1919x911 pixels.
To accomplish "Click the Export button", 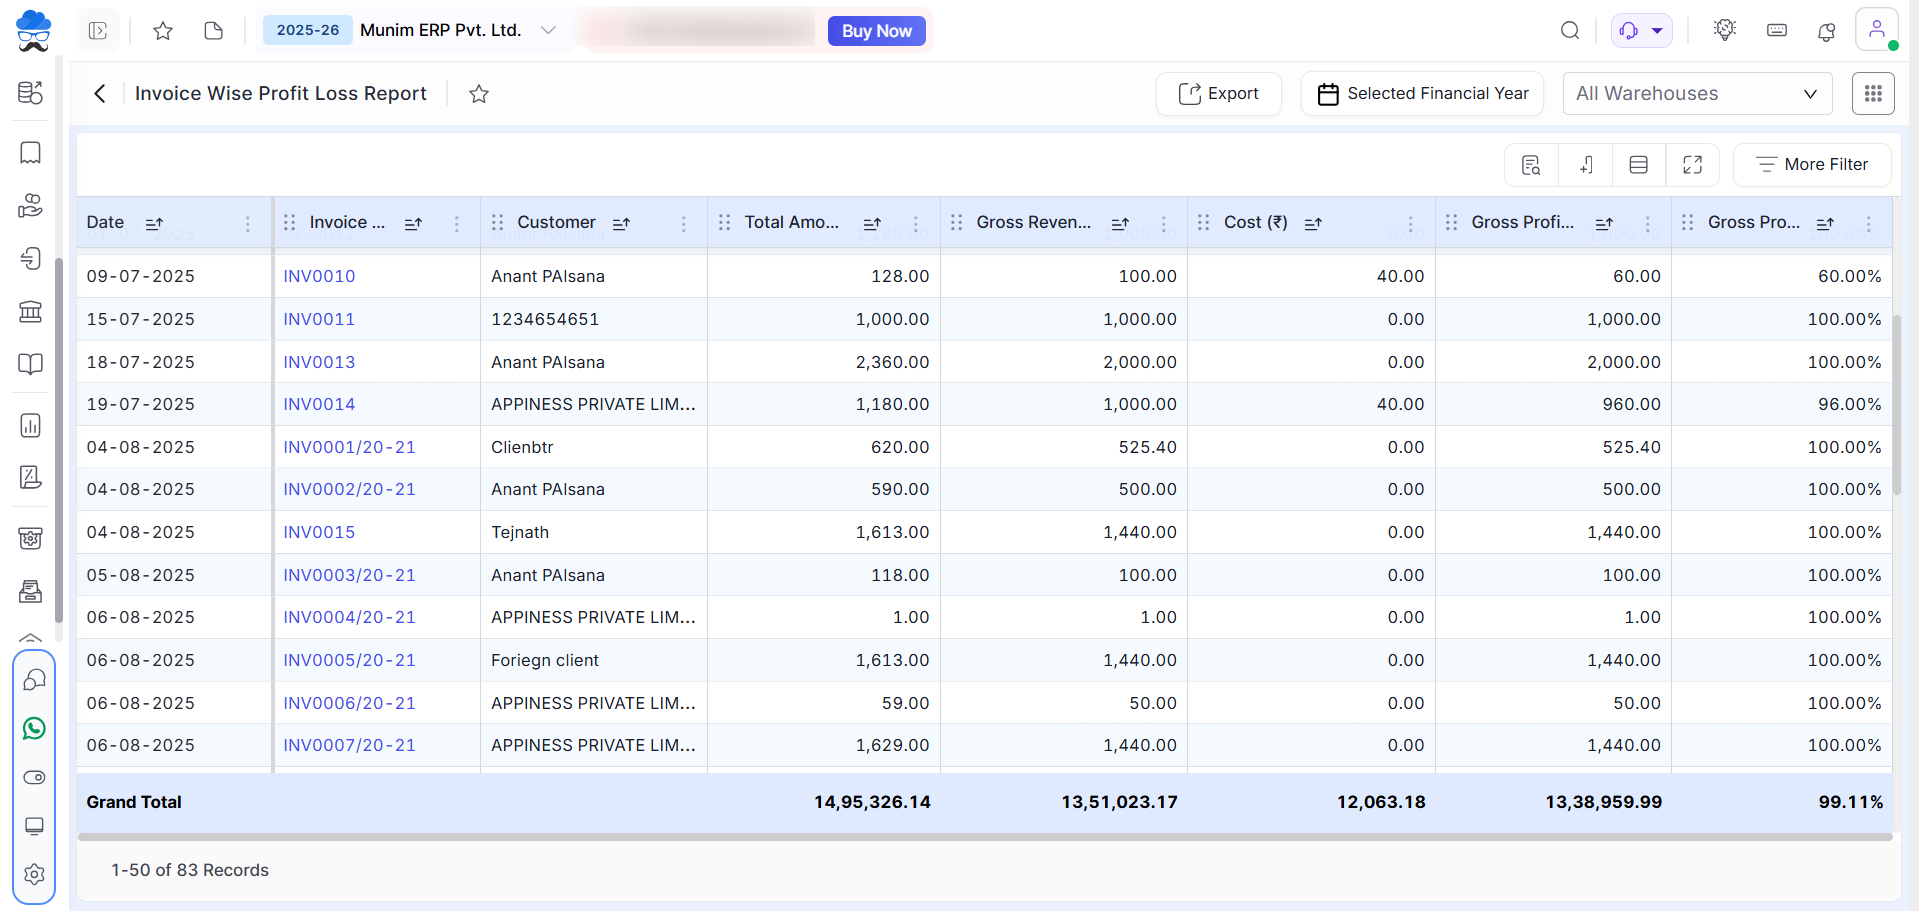I will click(1218, 94).
